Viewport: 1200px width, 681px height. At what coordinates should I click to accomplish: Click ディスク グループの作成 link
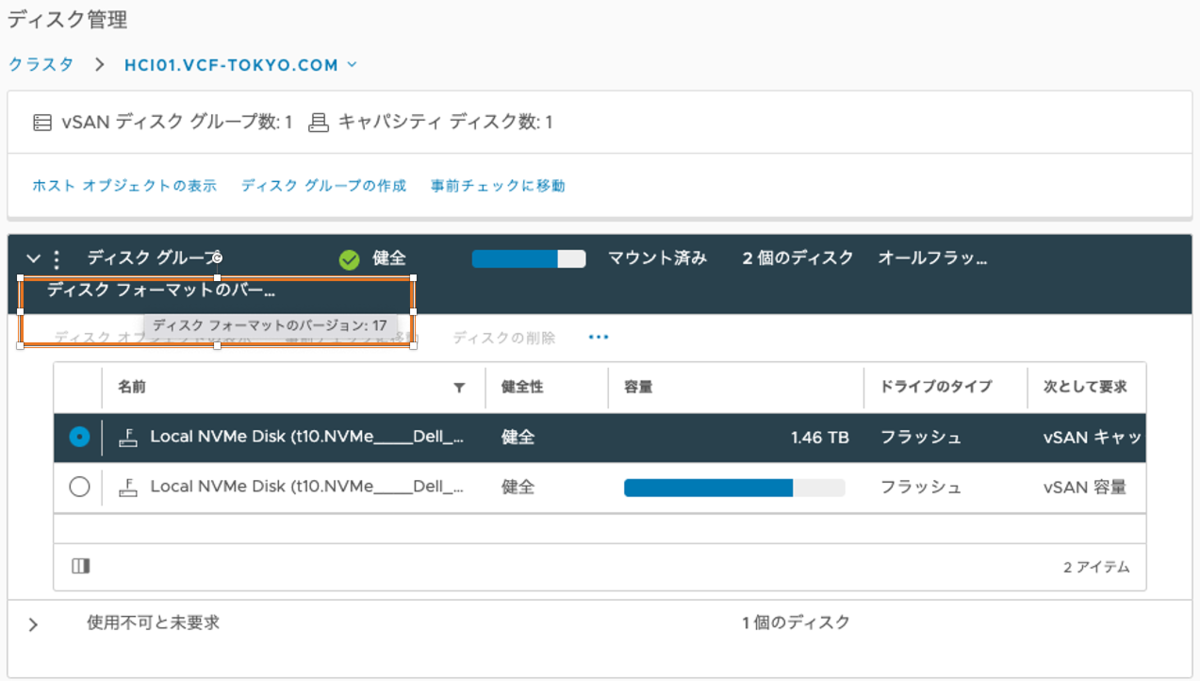coord(323,186)
